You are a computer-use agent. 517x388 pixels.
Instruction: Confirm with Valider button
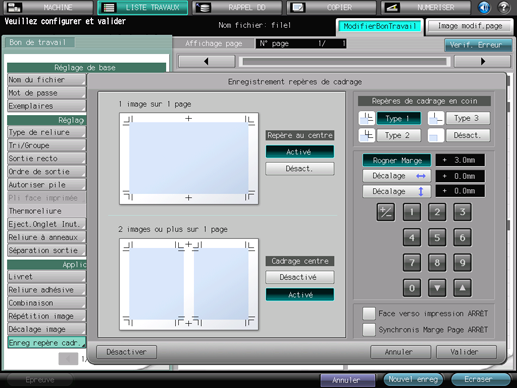(466, 352)
